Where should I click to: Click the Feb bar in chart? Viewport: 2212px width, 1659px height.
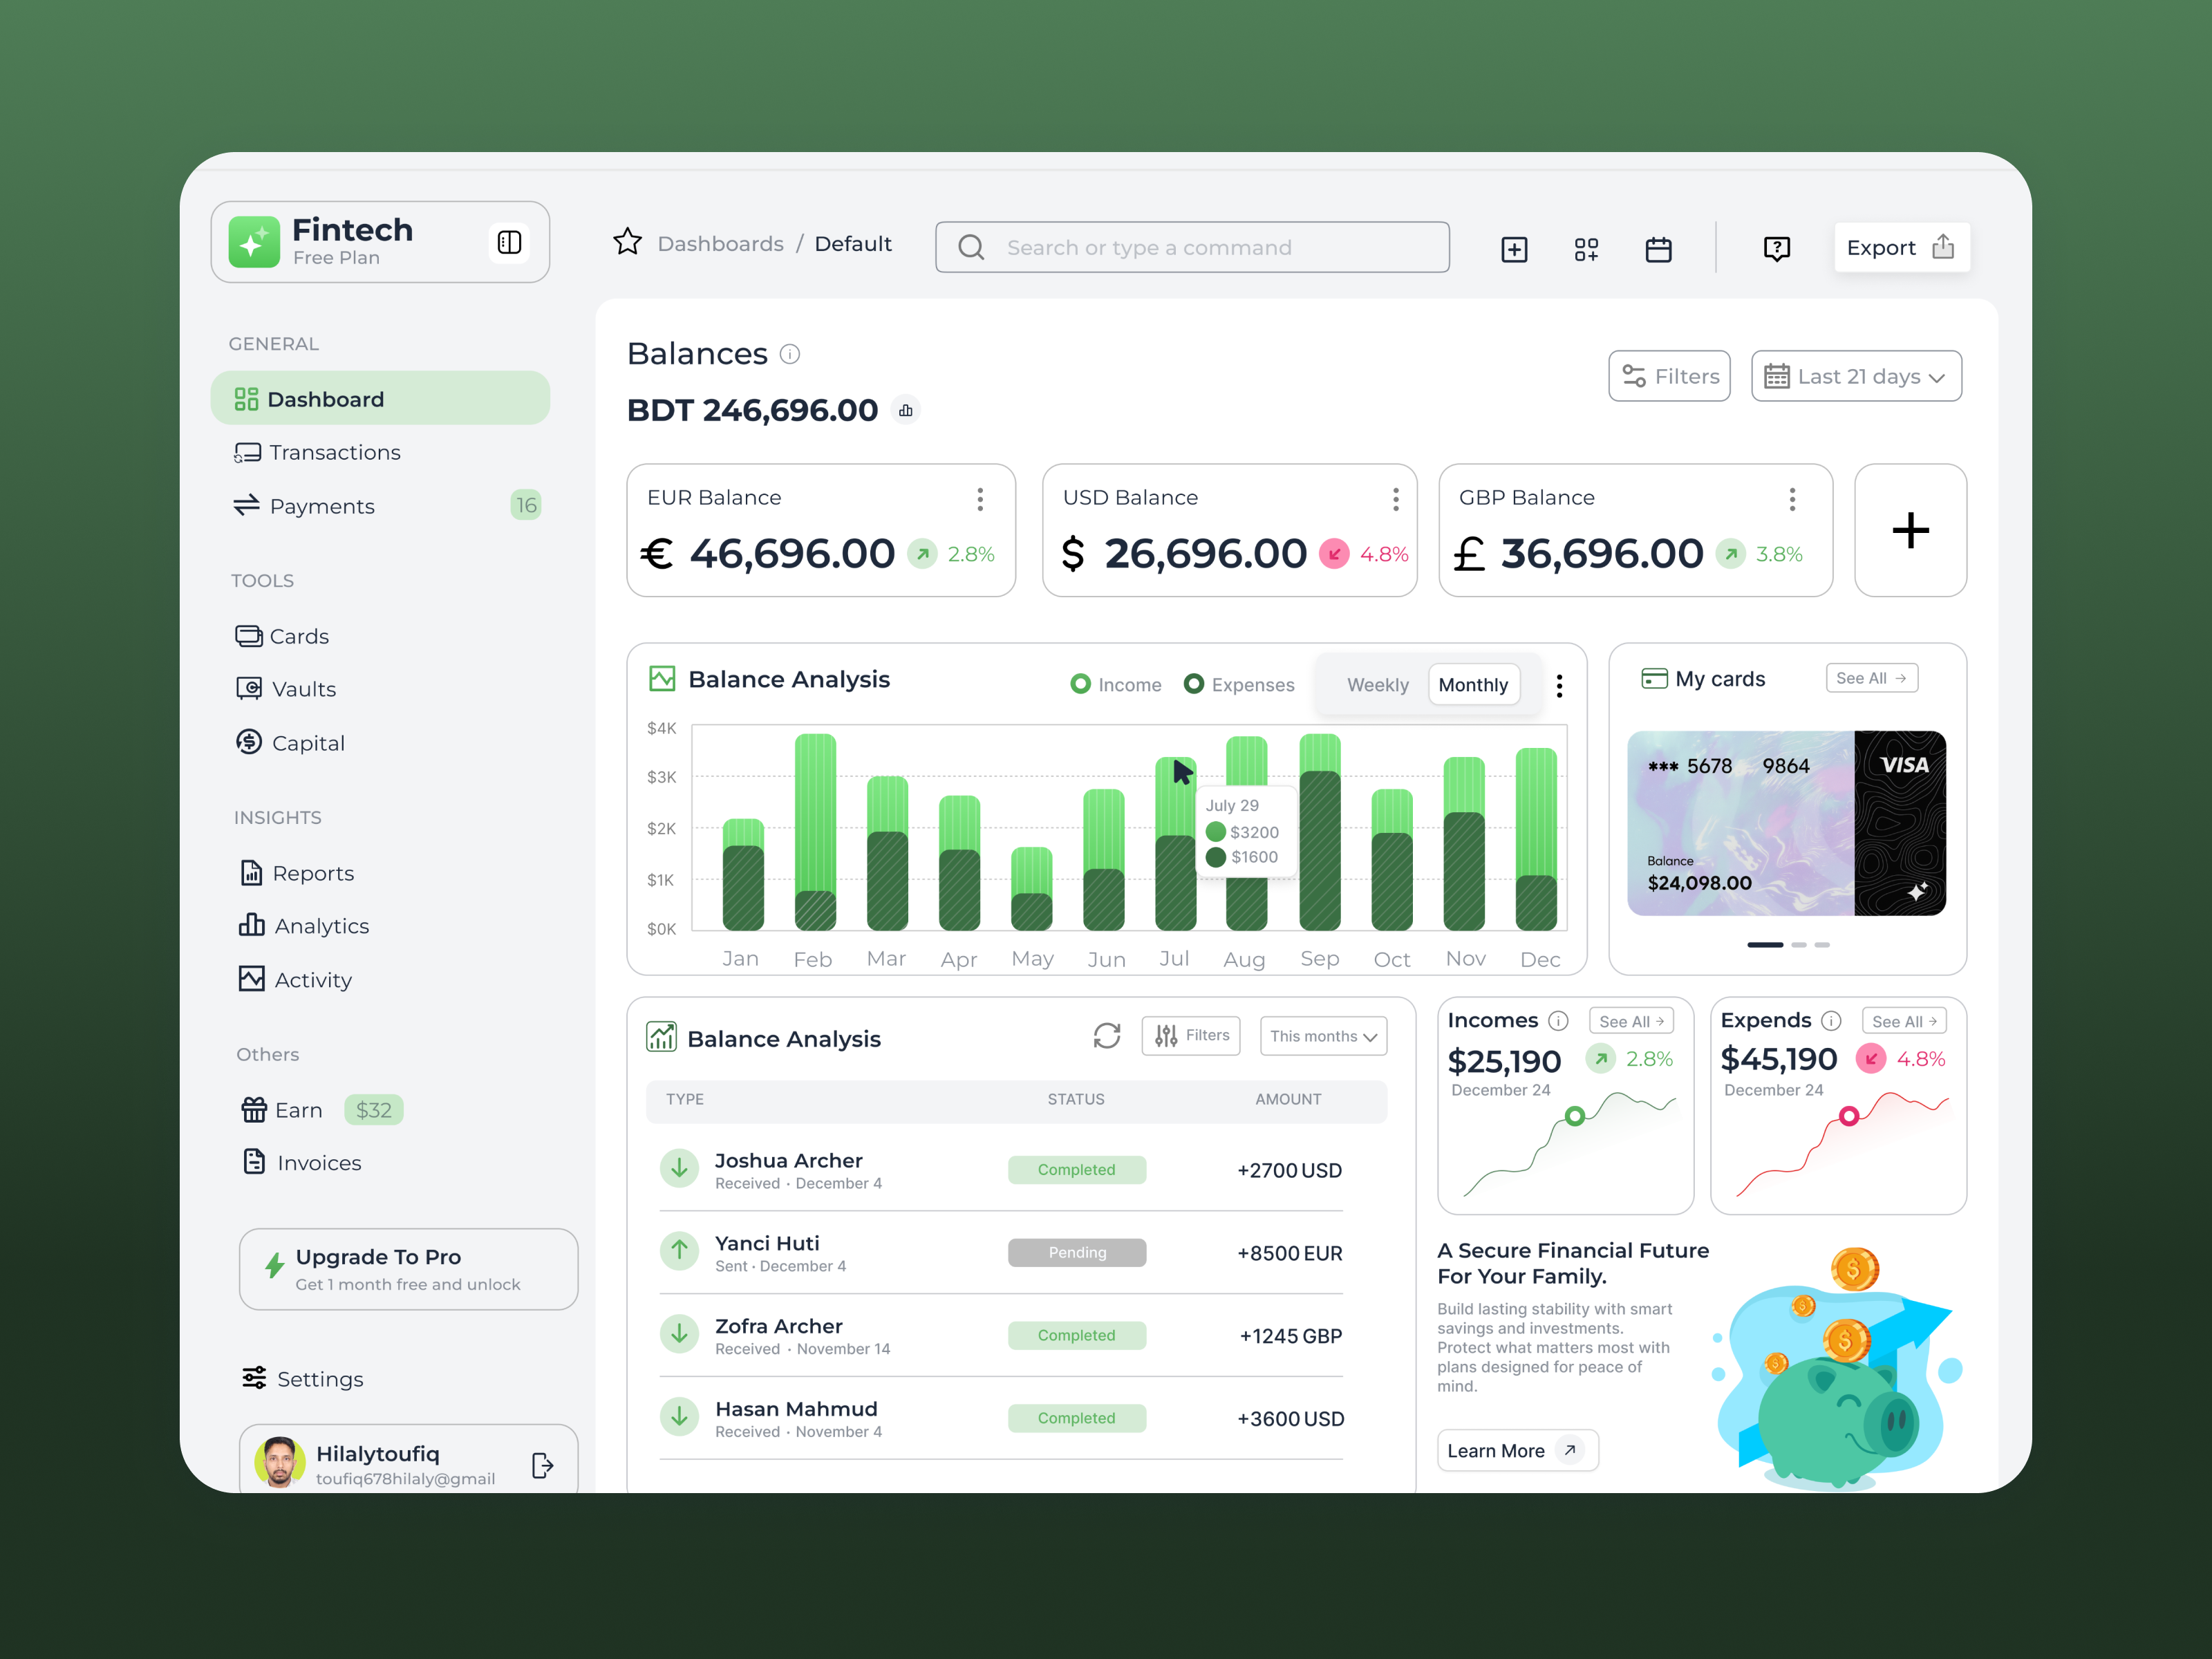point(815,832)
